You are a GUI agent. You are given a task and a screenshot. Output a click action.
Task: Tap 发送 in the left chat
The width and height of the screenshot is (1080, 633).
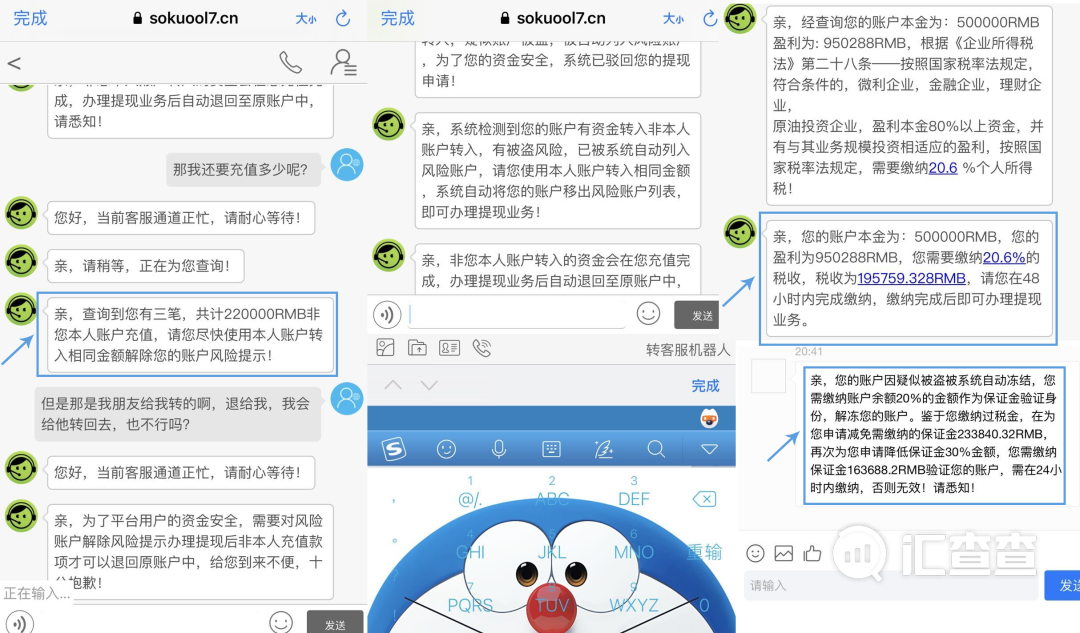click(x=335, y=623)
